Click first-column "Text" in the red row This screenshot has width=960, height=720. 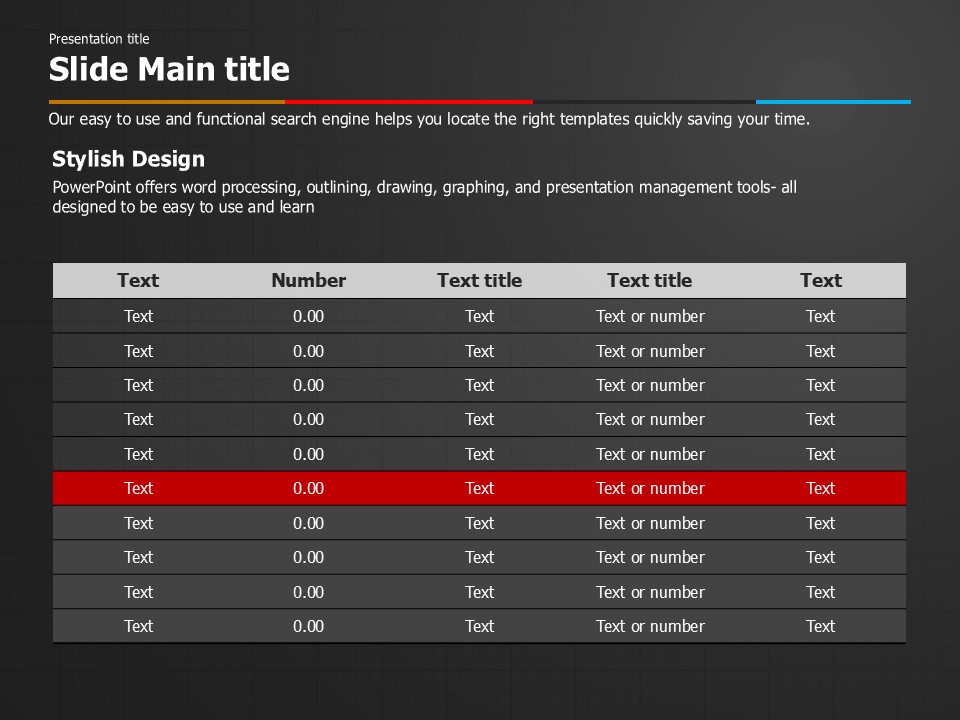138,489
